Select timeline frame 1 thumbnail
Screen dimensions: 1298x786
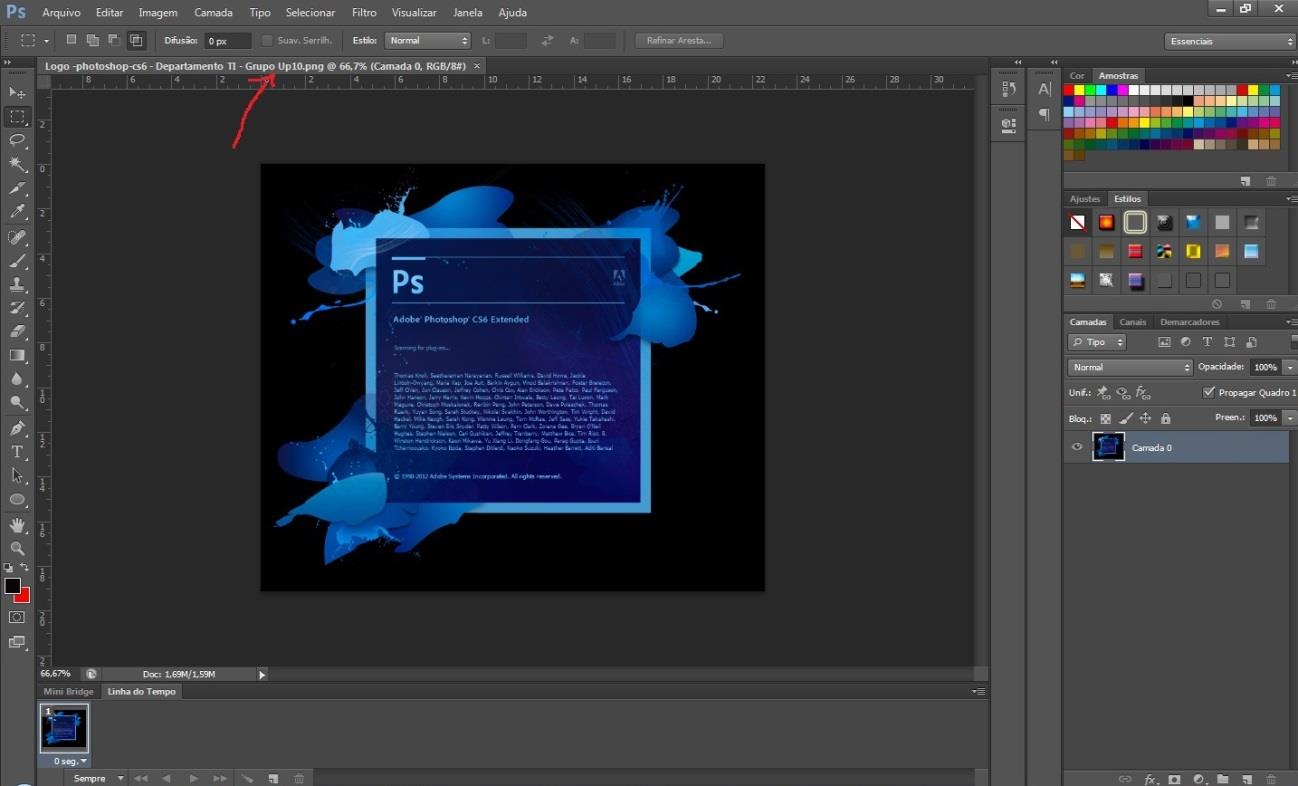coord(64,729)
